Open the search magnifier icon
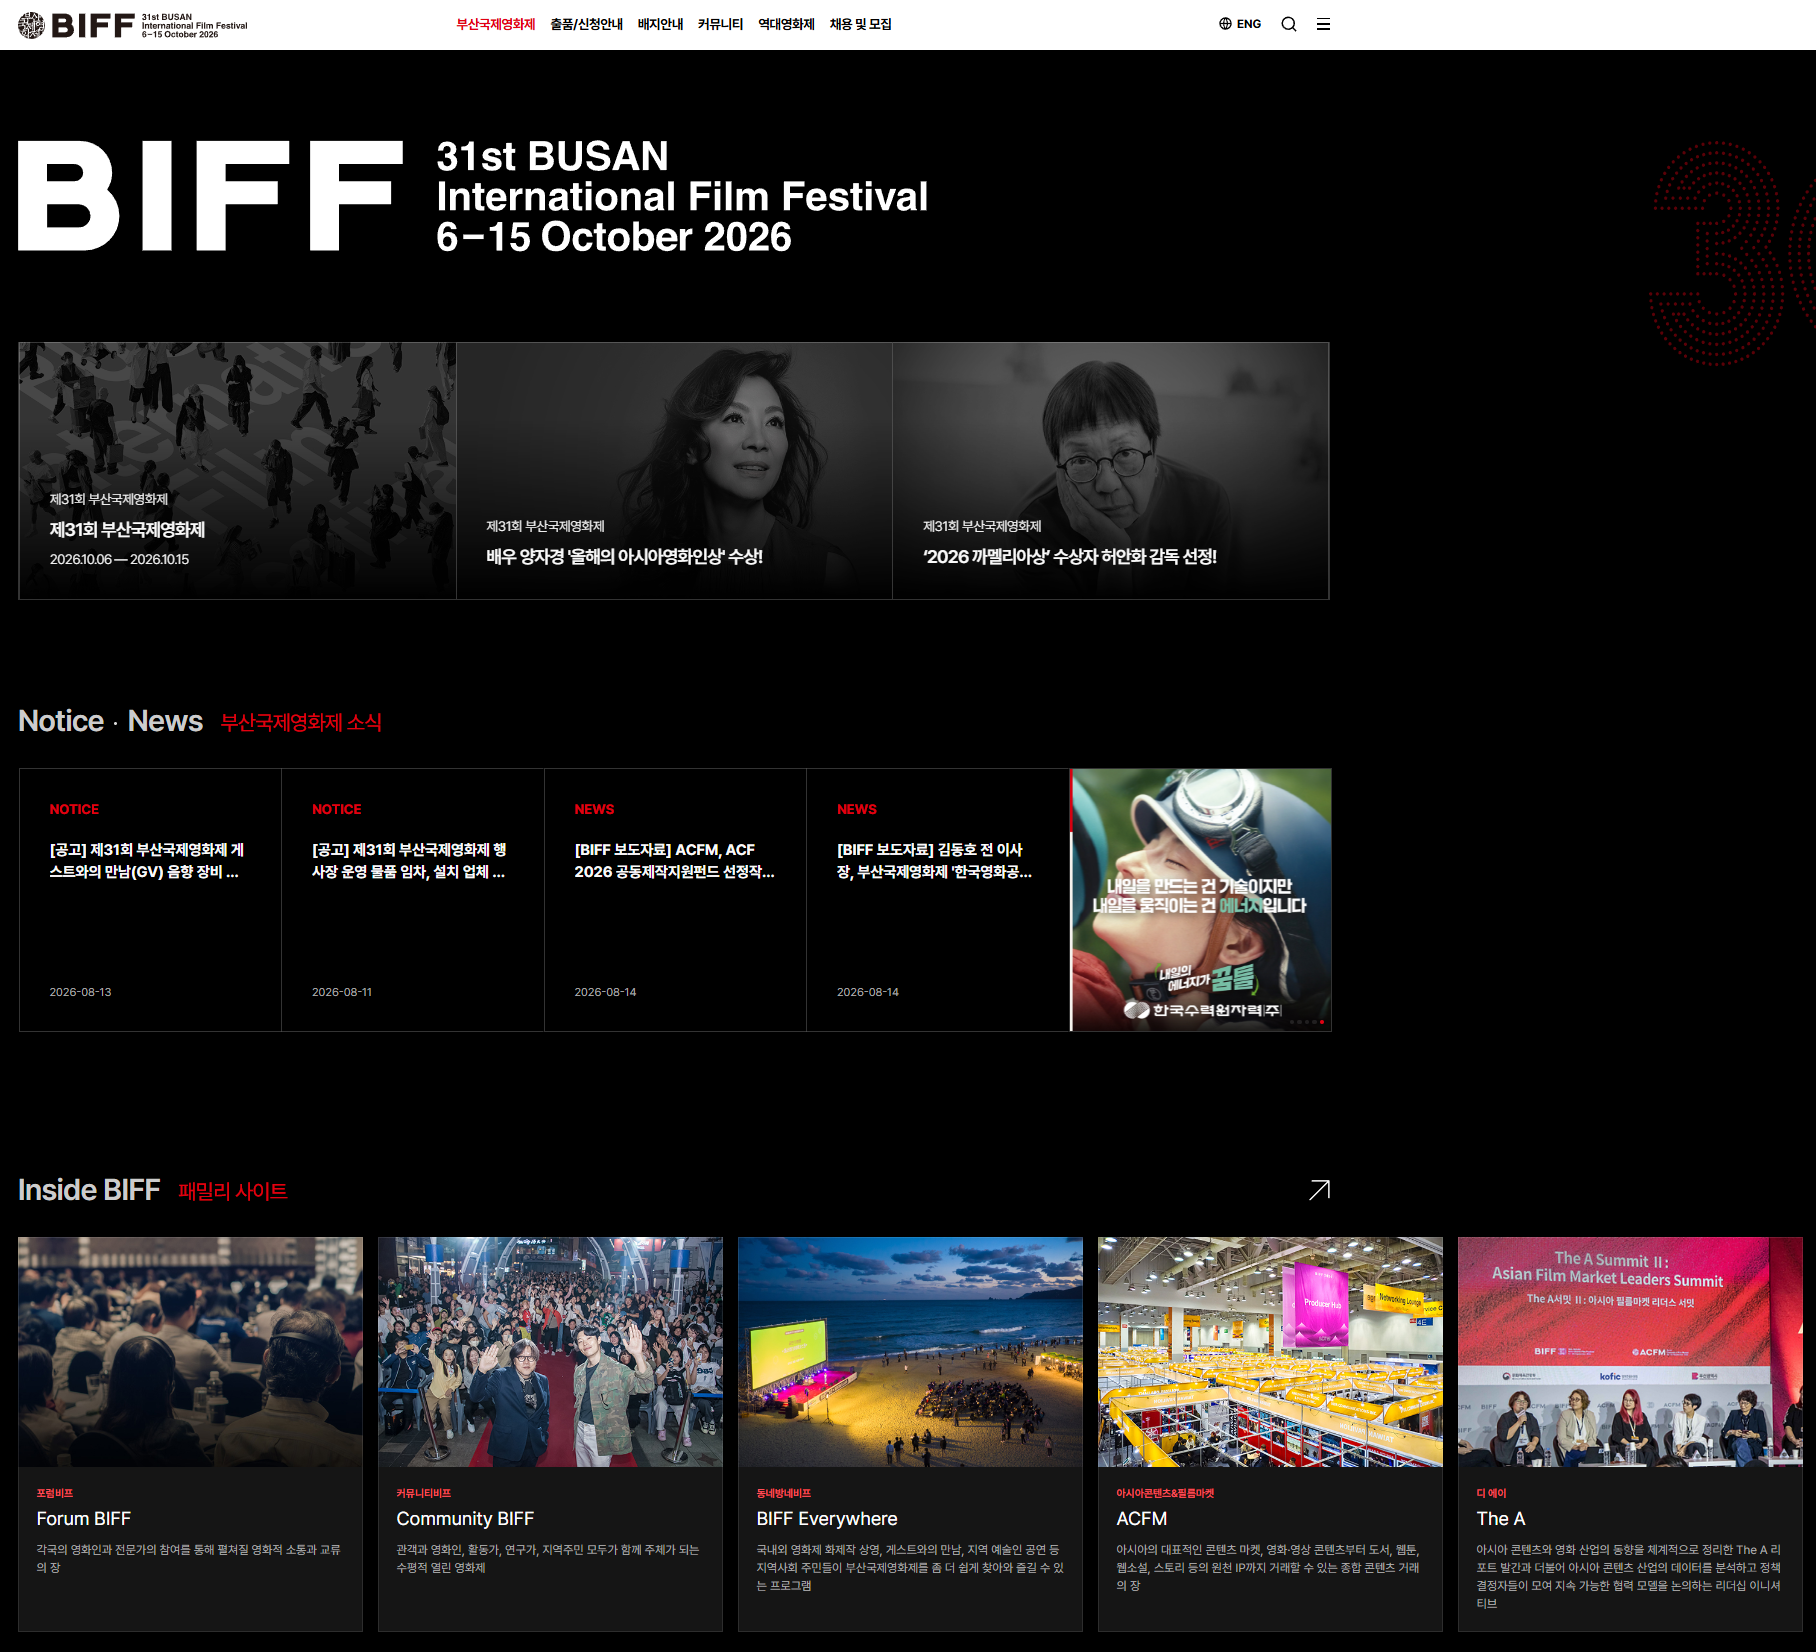 (1289, 24)
